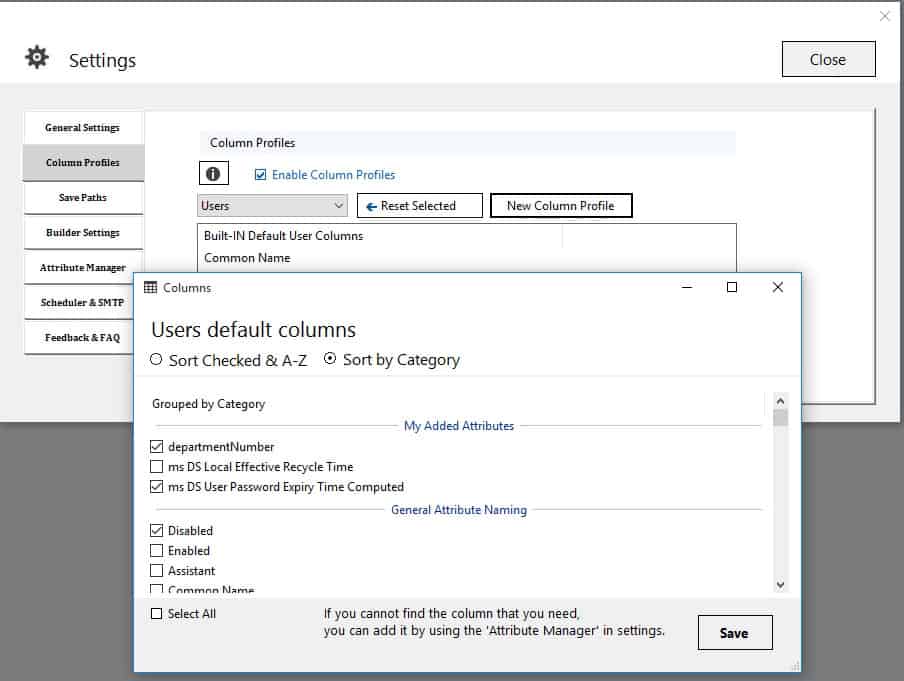Click the Settings gear icon
The width and height of the screenshot is (904, 681).
[37, 58]
